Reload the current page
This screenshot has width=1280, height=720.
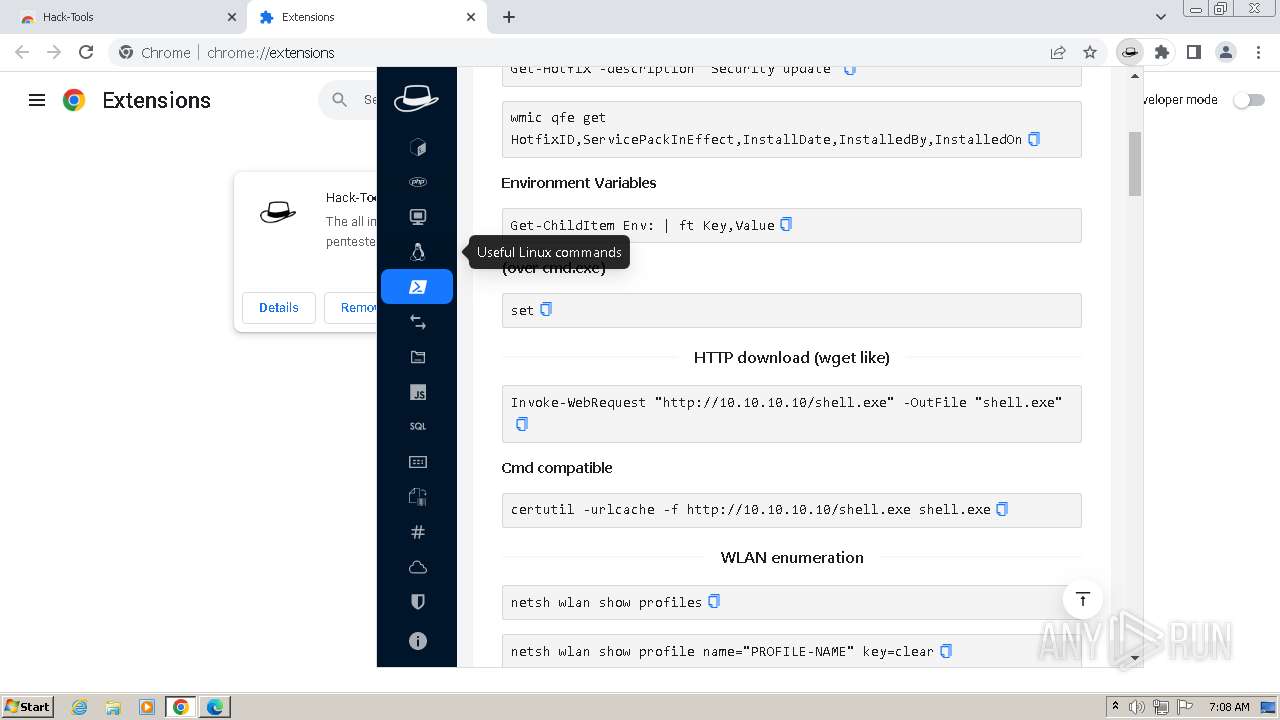pos(86,52)
